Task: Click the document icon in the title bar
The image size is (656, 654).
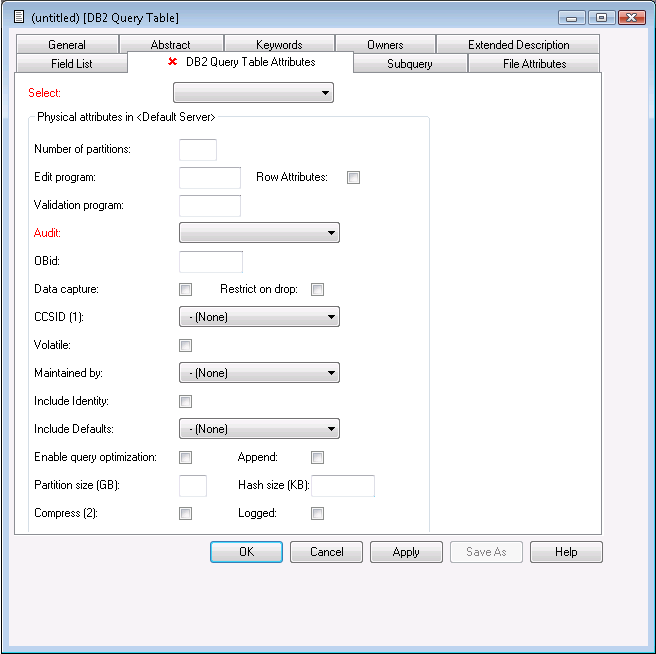Action: pyautogui.click(x=18, y=17)
